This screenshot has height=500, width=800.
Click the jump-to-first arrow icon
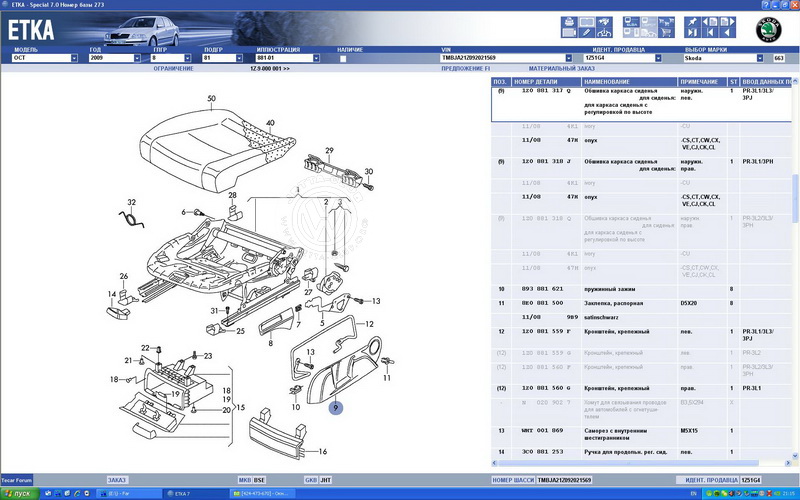point(710,33)
